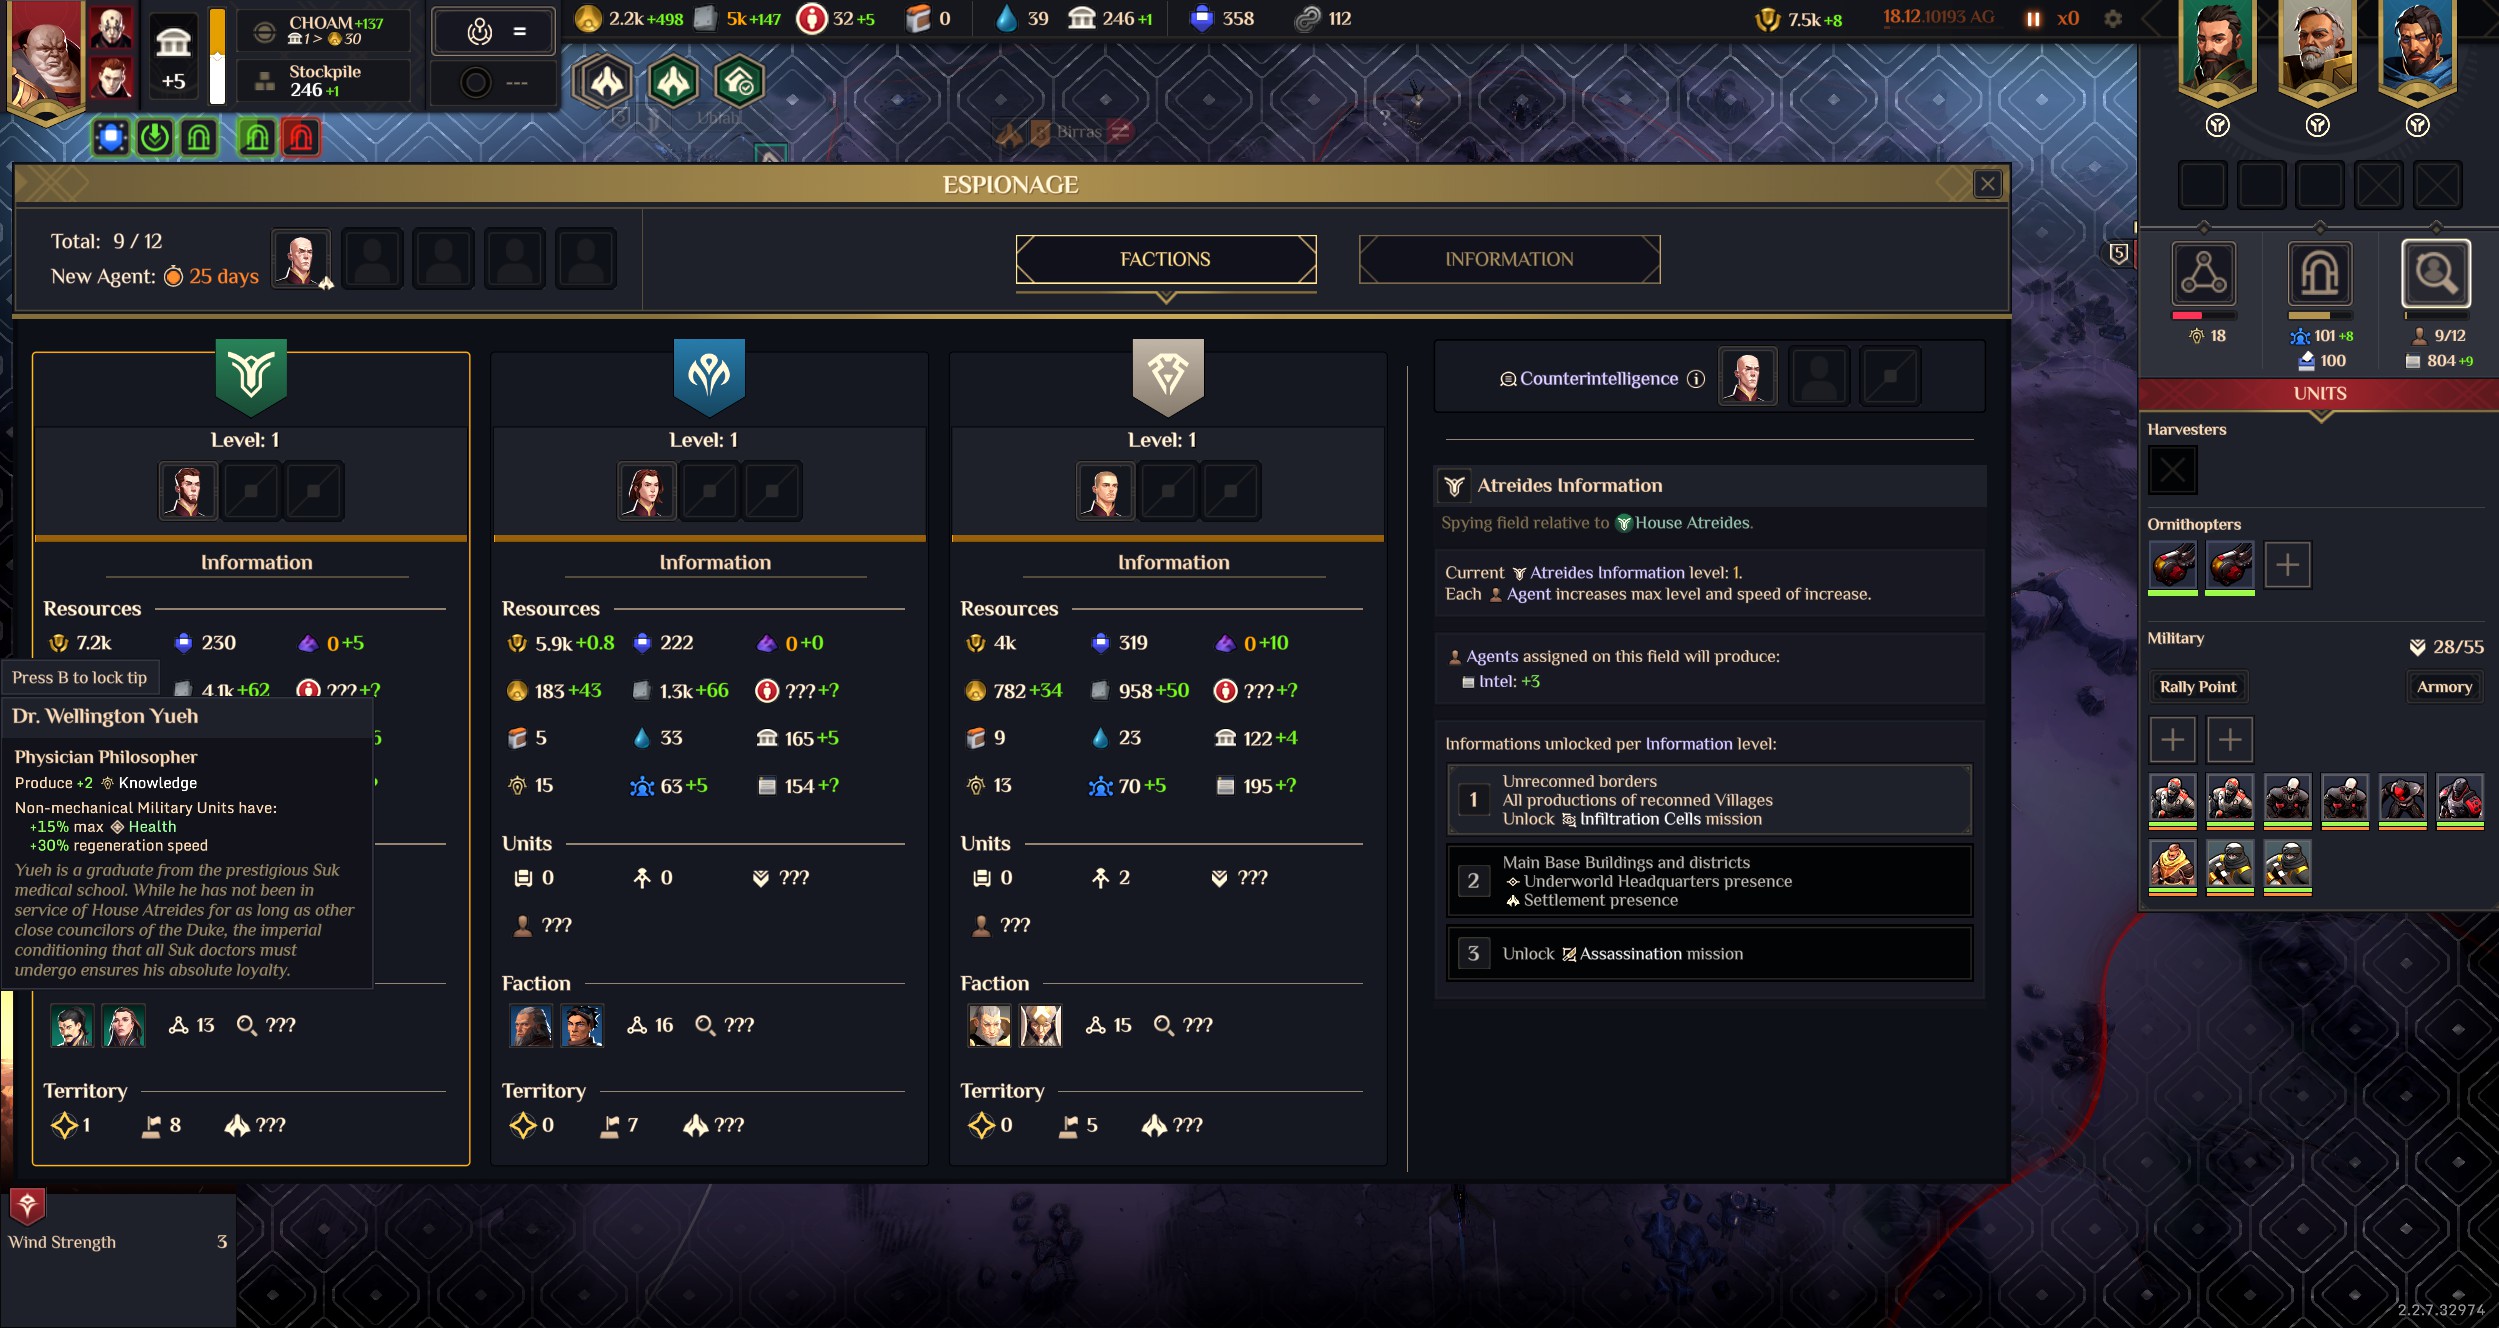This screenshot has width=2499, height=1328.
Task: Open the network nodes panel icon
Action: (2203, 273)
